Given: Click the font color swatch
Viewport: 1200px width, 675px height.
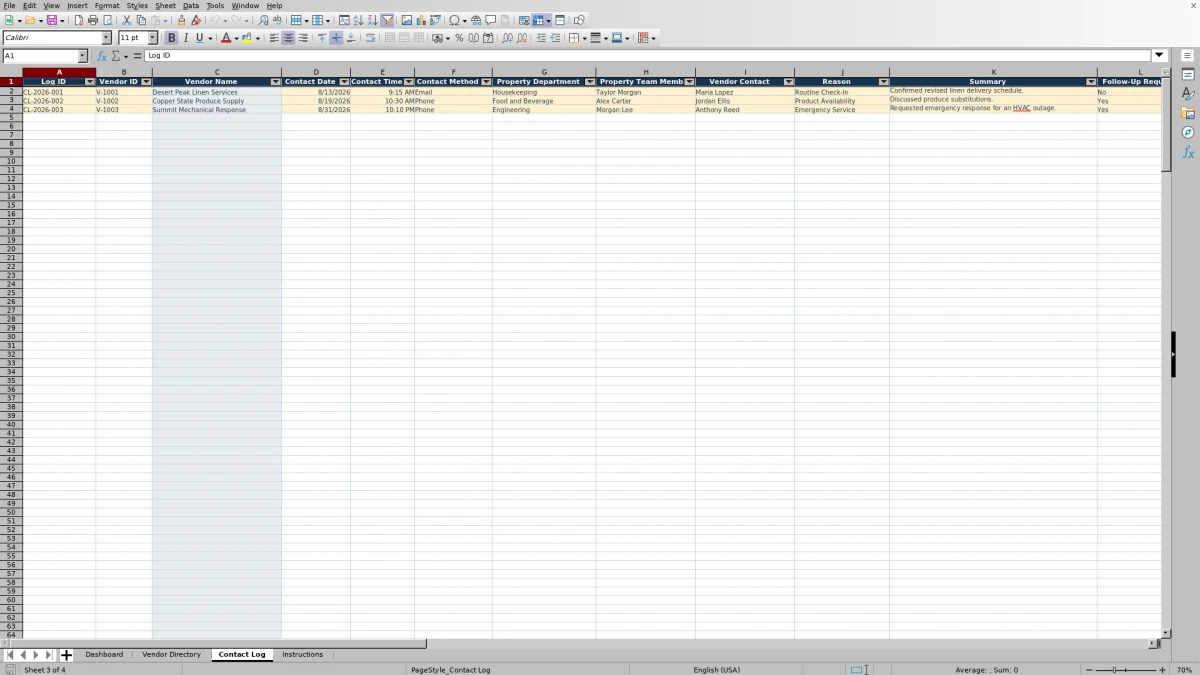Looking at the screenshot, I should pyautogui.click(x=226, y=38).
